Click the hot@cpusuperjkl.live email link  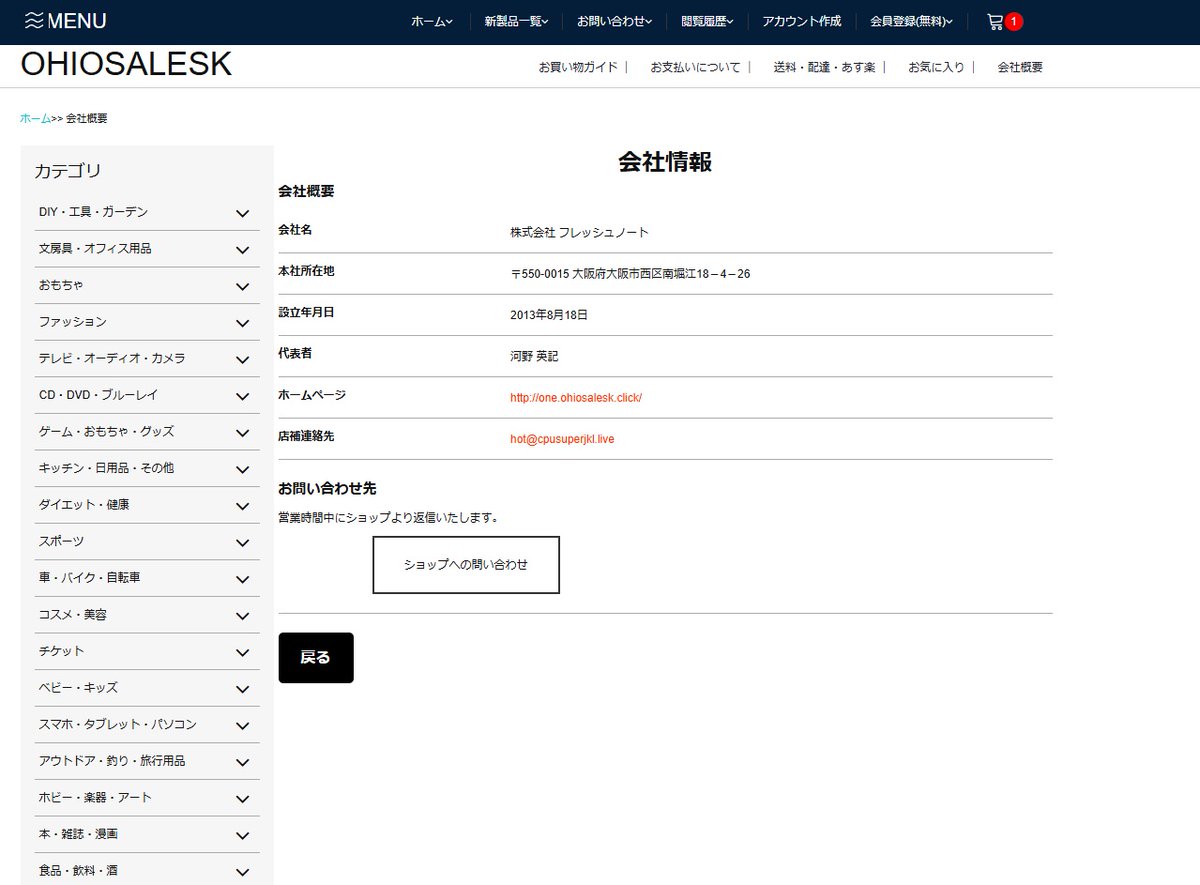point(561,438)
